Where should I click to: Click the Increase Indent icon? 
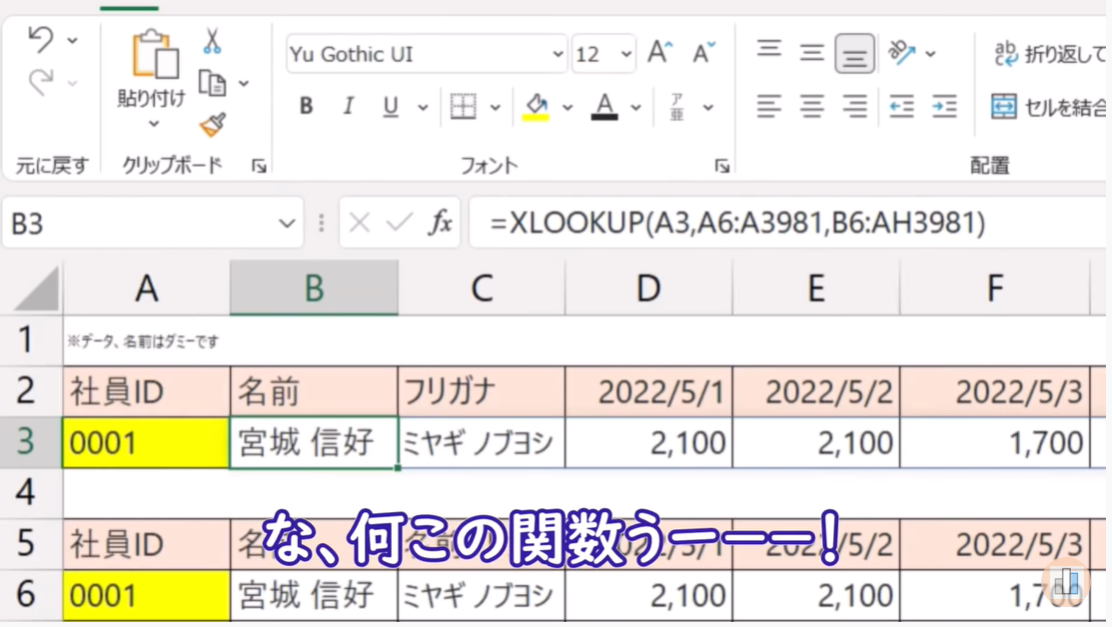click(x=944, y=106)
